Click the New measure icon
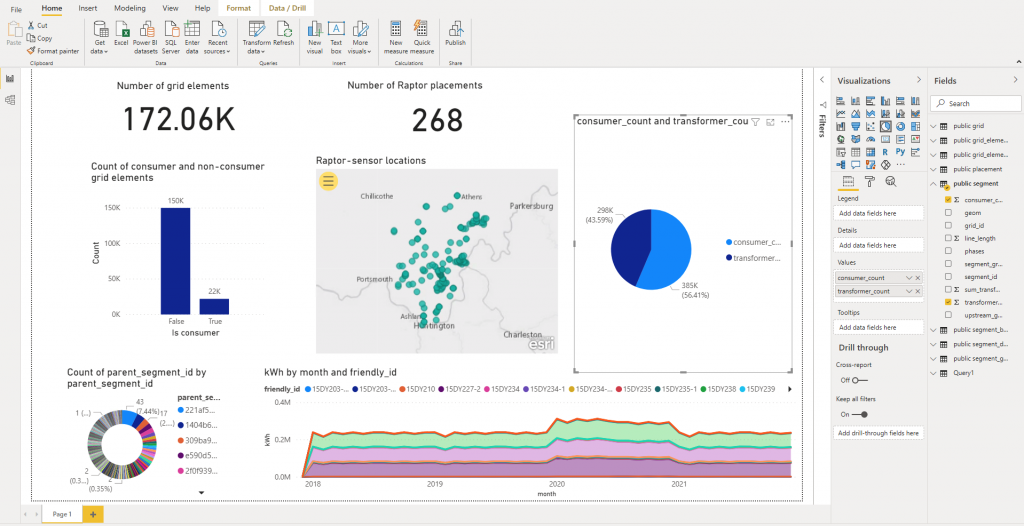The width and height of the screenshot is (1024, 526). coord(396,29)
